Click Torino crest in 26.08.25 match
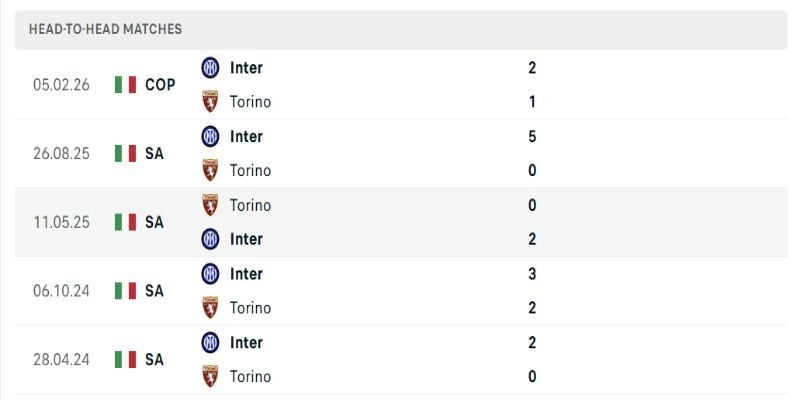Viewport: 800px width, 400px height. [210, 170]
